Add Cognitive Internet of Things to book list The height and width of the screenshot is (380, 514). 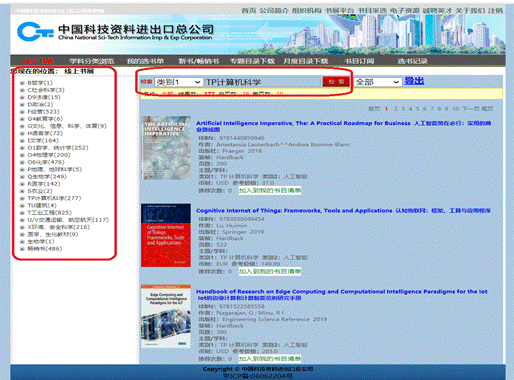(x=270, y=272)
